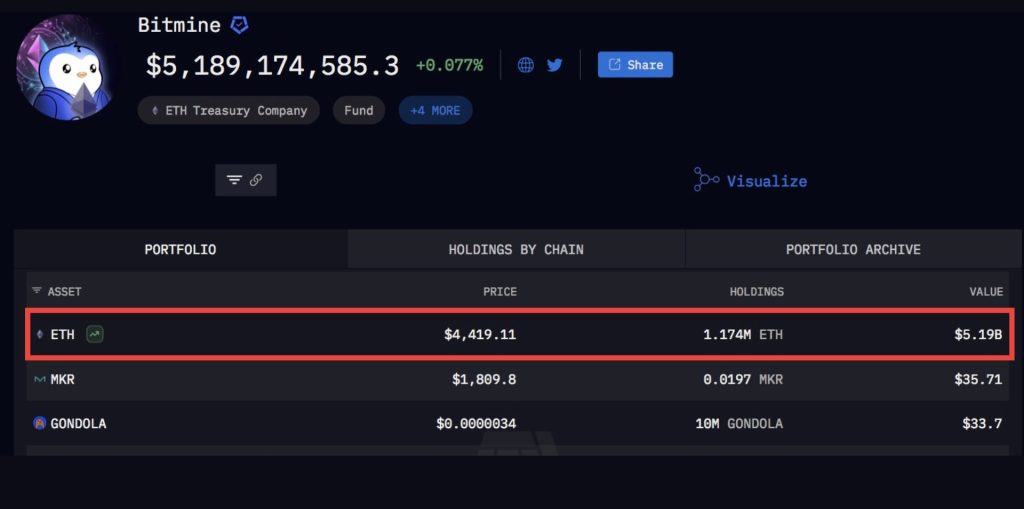
Task: Select the Fund tag
Action: click(359, 110)
